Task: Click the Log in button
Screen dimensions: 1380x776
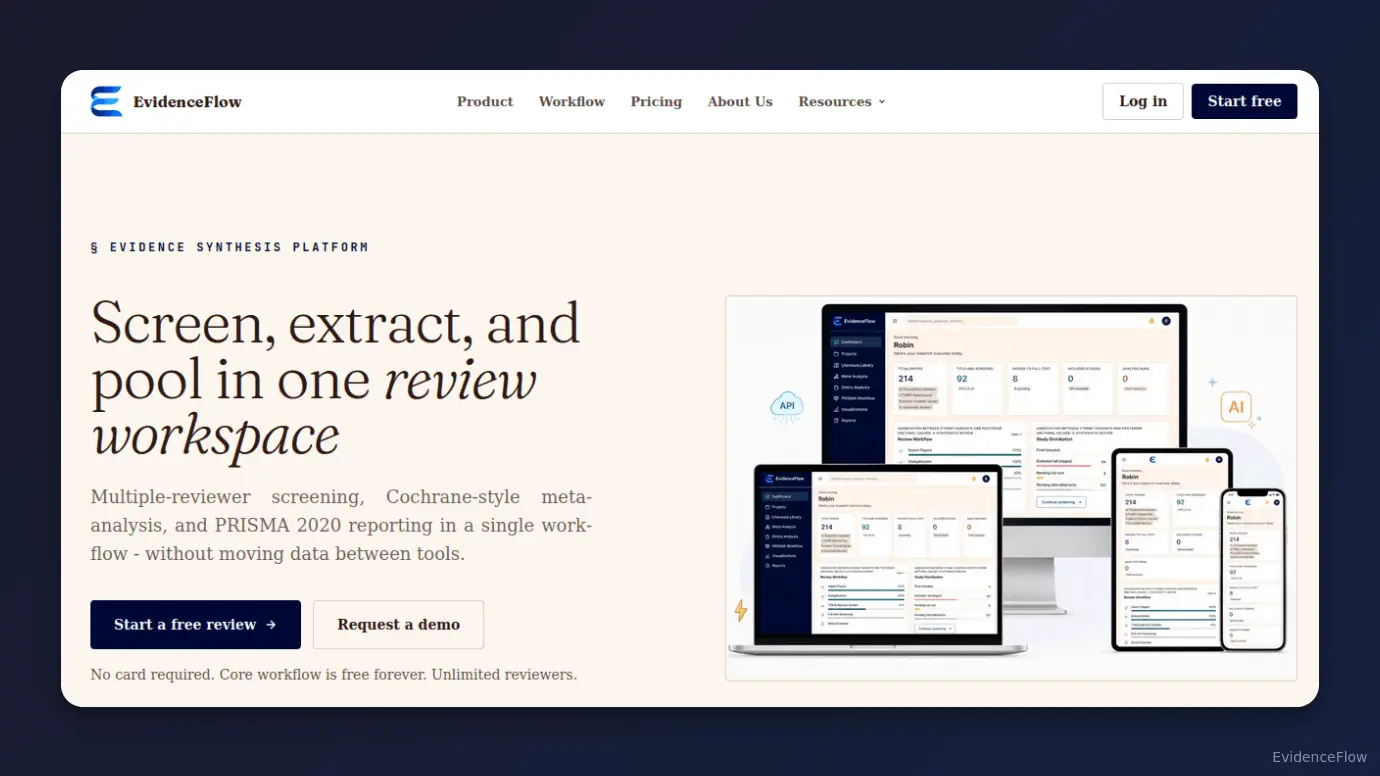Action: coord(1143,101)
